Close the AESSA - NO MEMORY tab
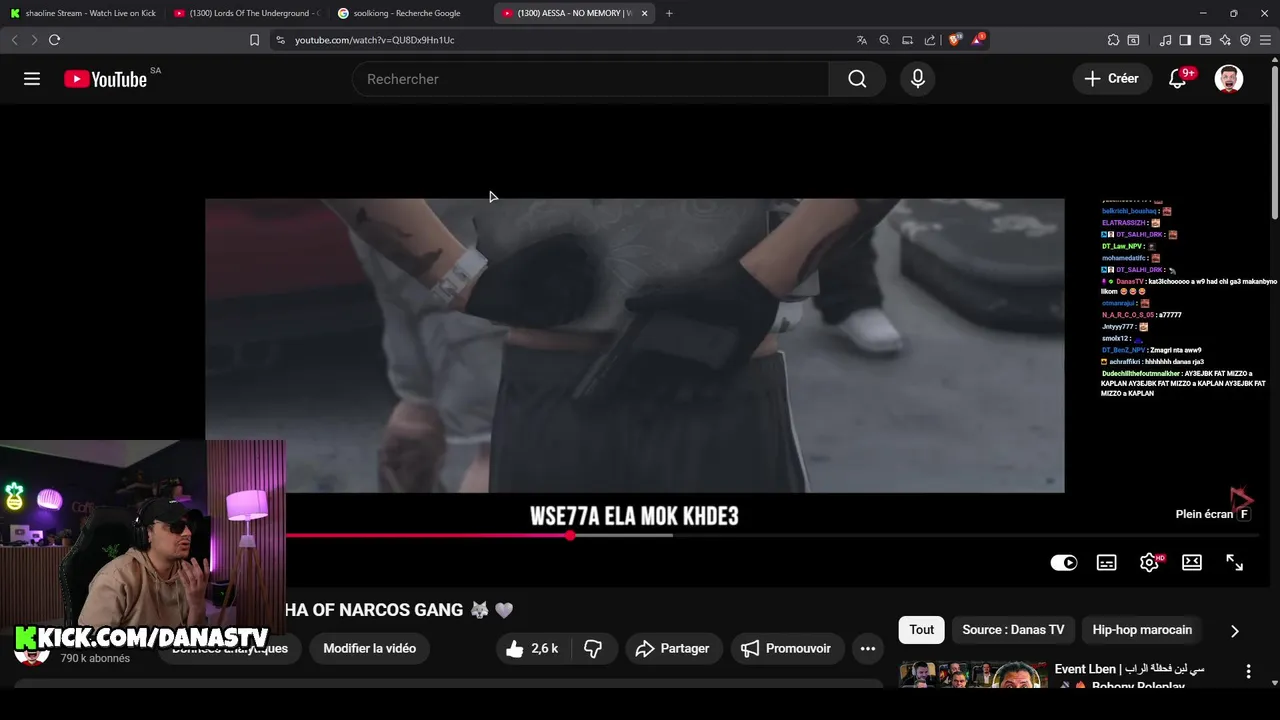 click(644, 13)
